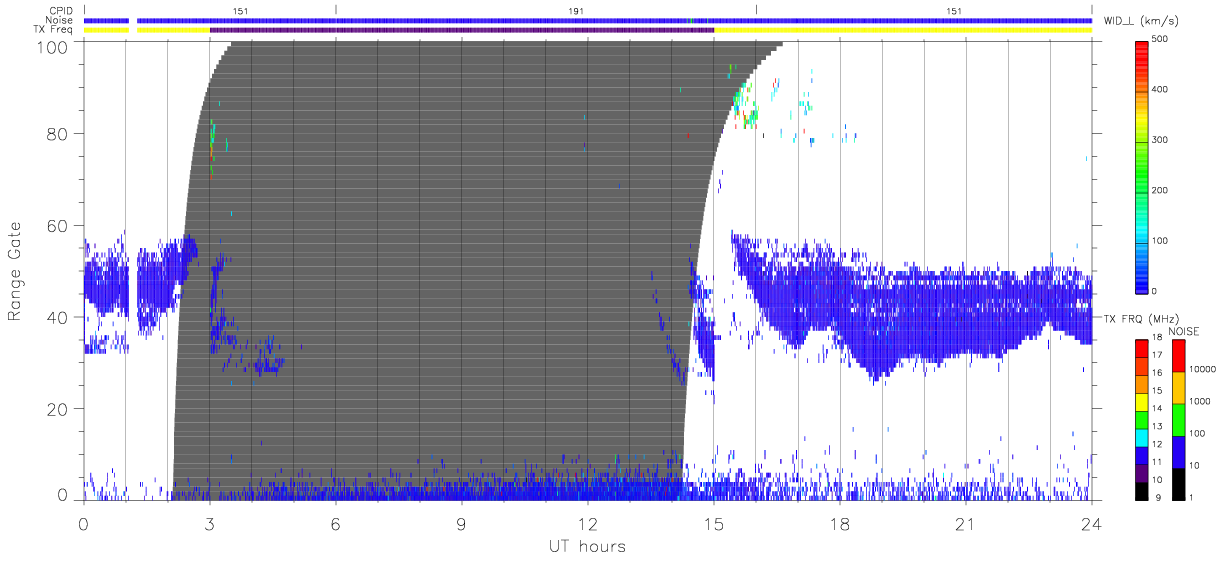Click the 21 tick on UT hours axis
1228x567 pixels.
965,523
